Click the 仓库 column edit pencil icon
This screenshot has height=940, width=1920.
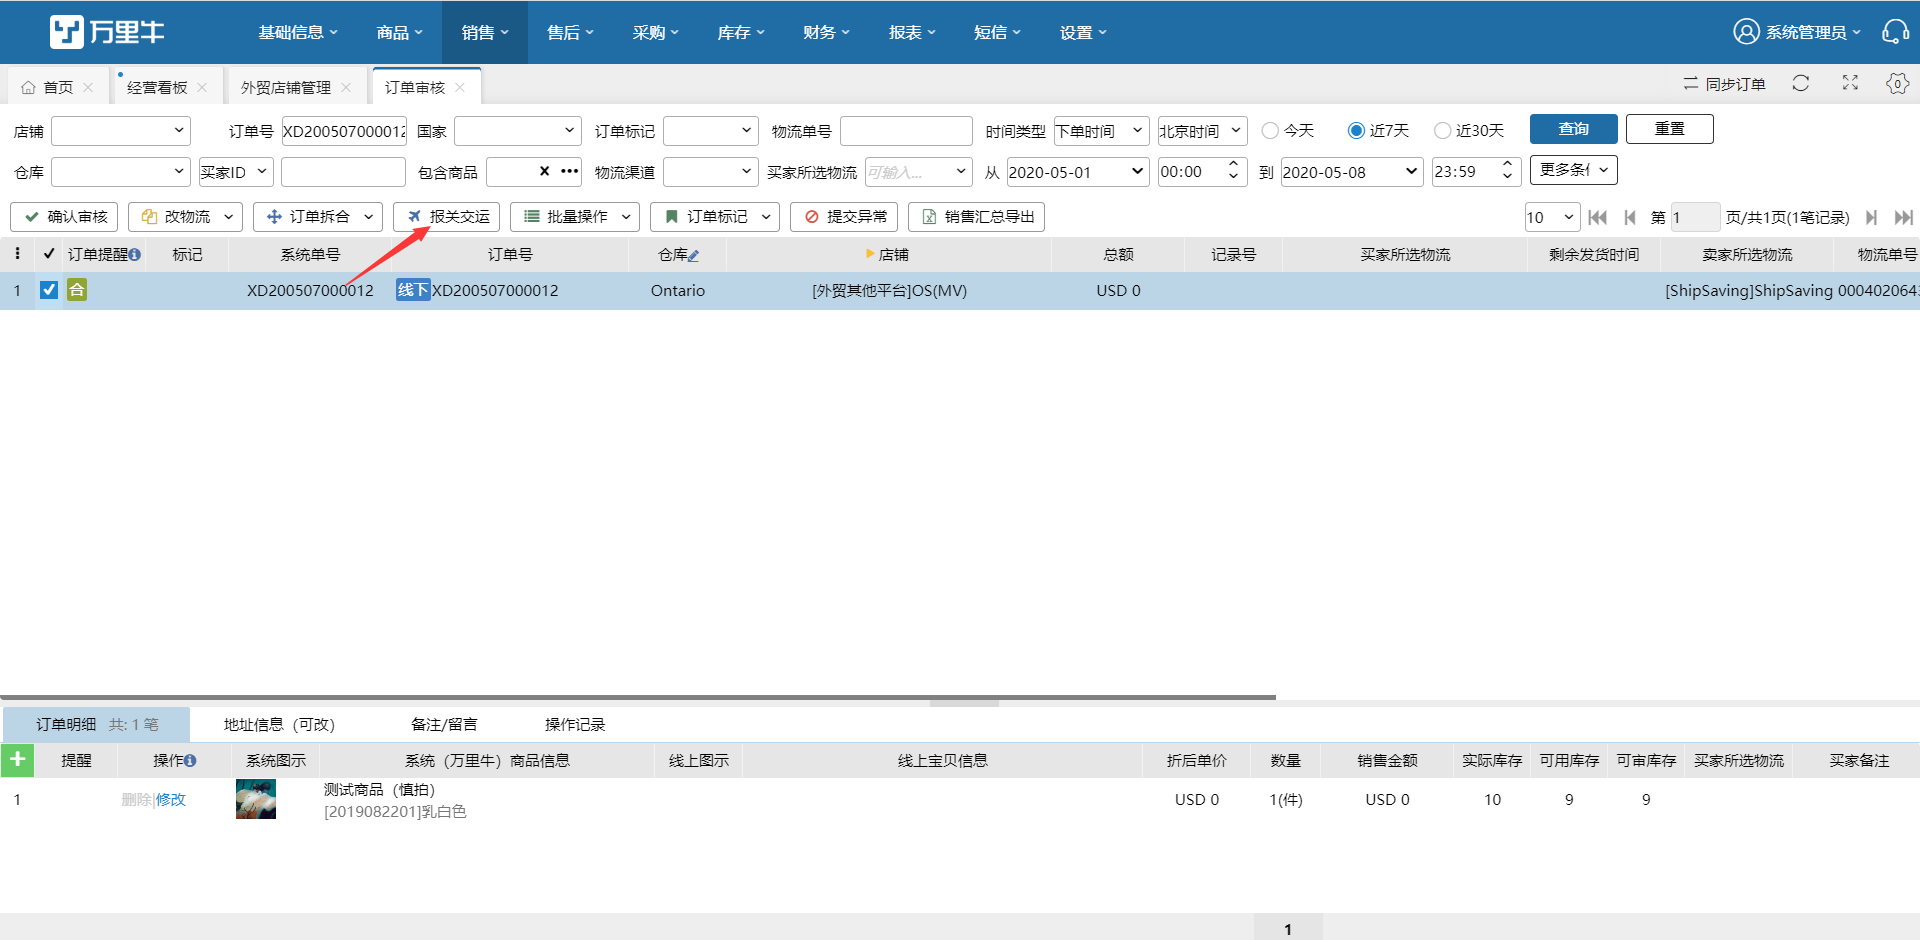pos(694,256)
